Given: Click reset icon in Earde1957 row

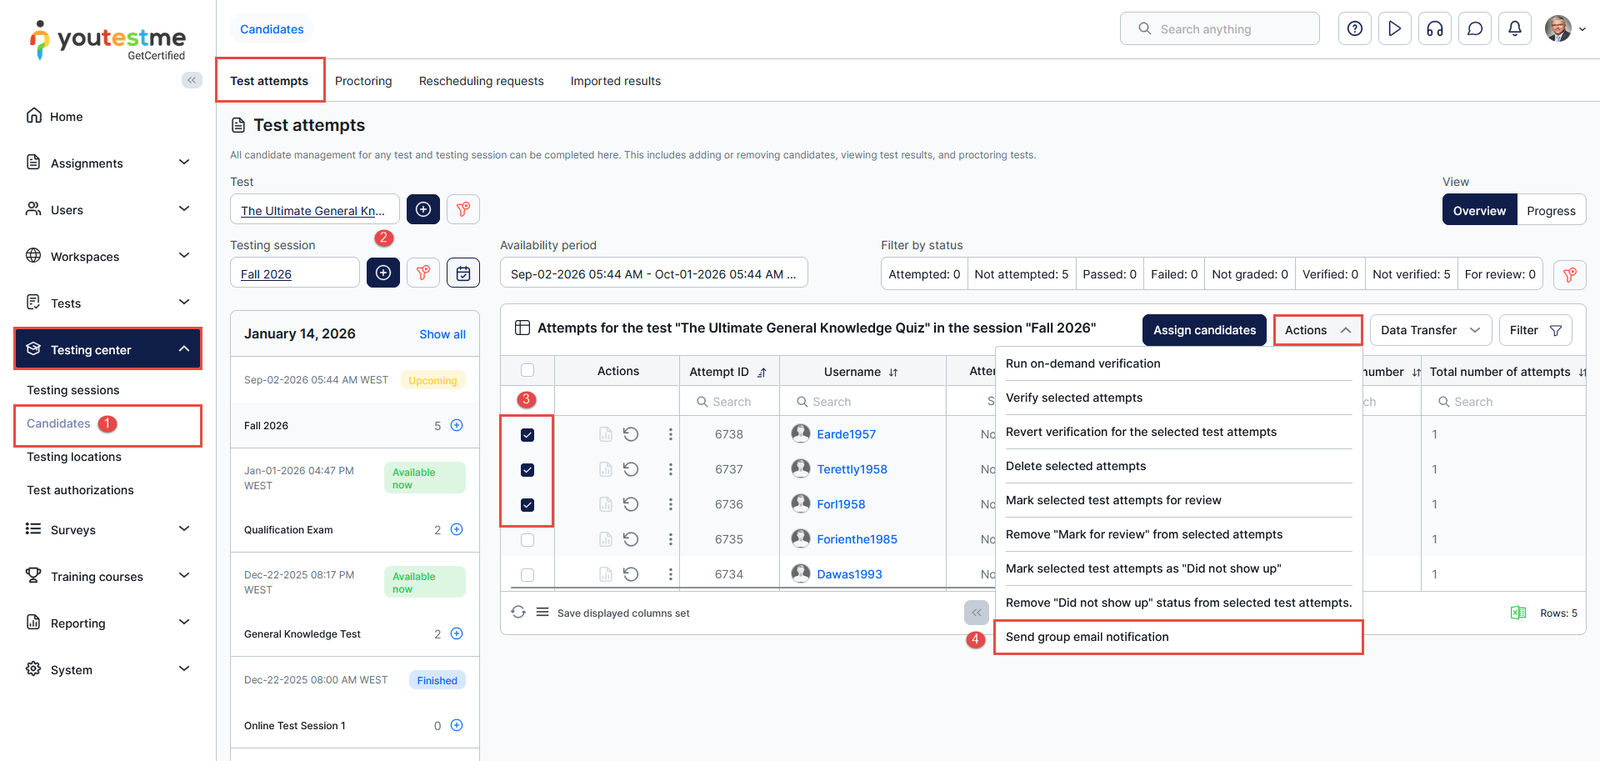Looking at the screenshot, I should pos(631,434).
